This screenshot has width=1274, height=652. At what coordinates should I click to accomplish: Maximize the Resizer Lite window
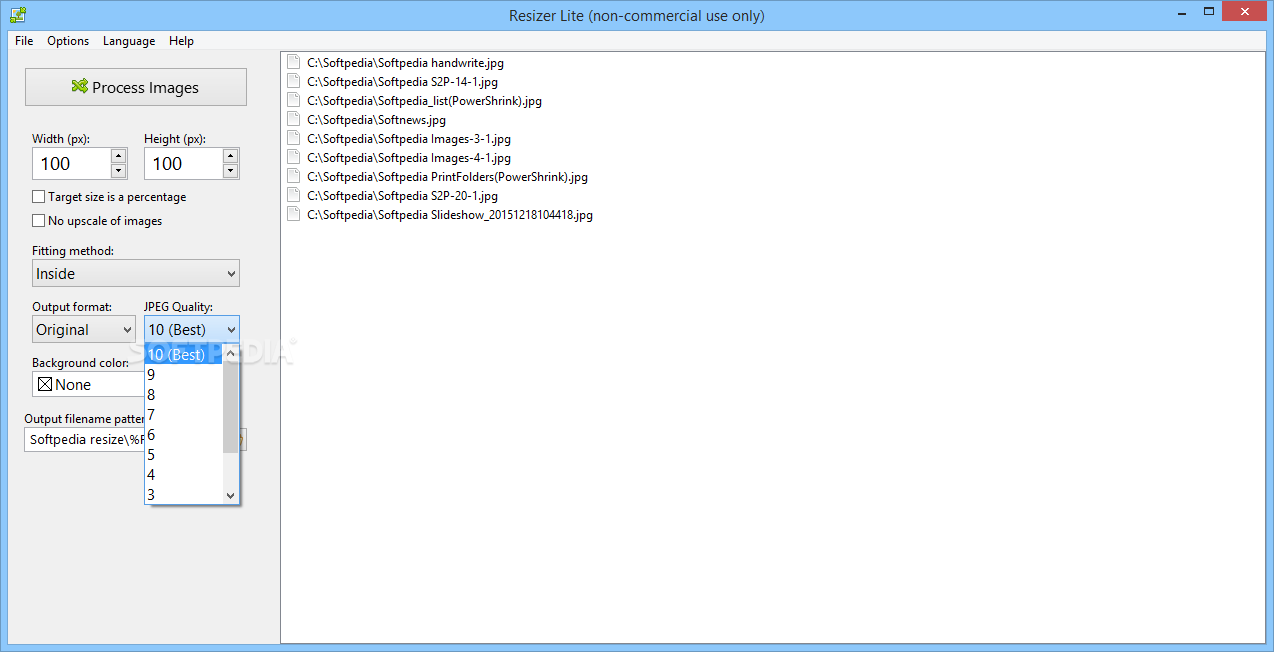click(x=1209, y=11)
